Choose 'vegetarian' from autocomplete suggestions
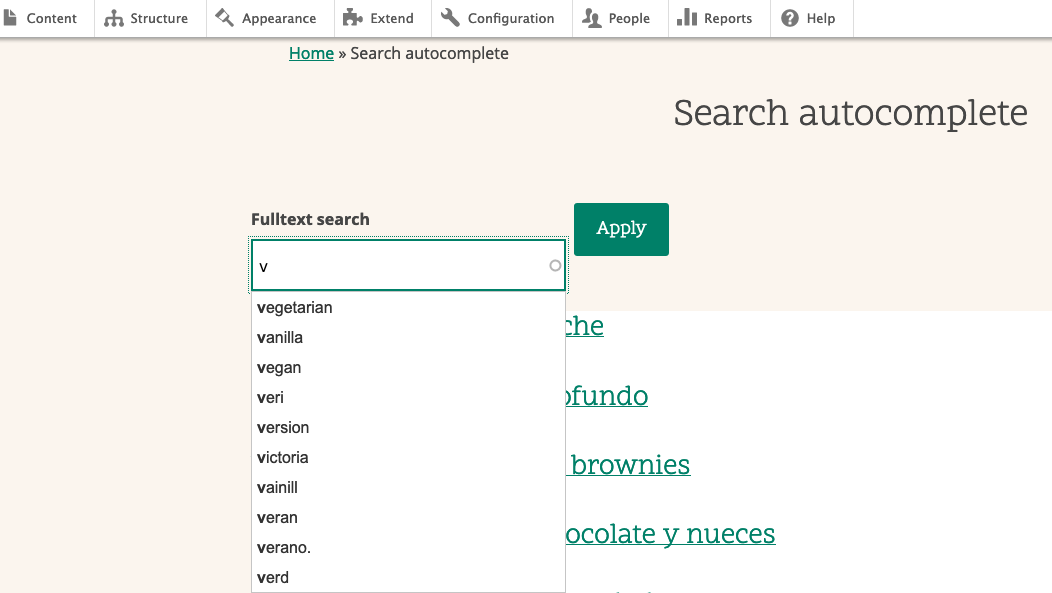This screenshot has height=593, width=1052. pos(295,308)
